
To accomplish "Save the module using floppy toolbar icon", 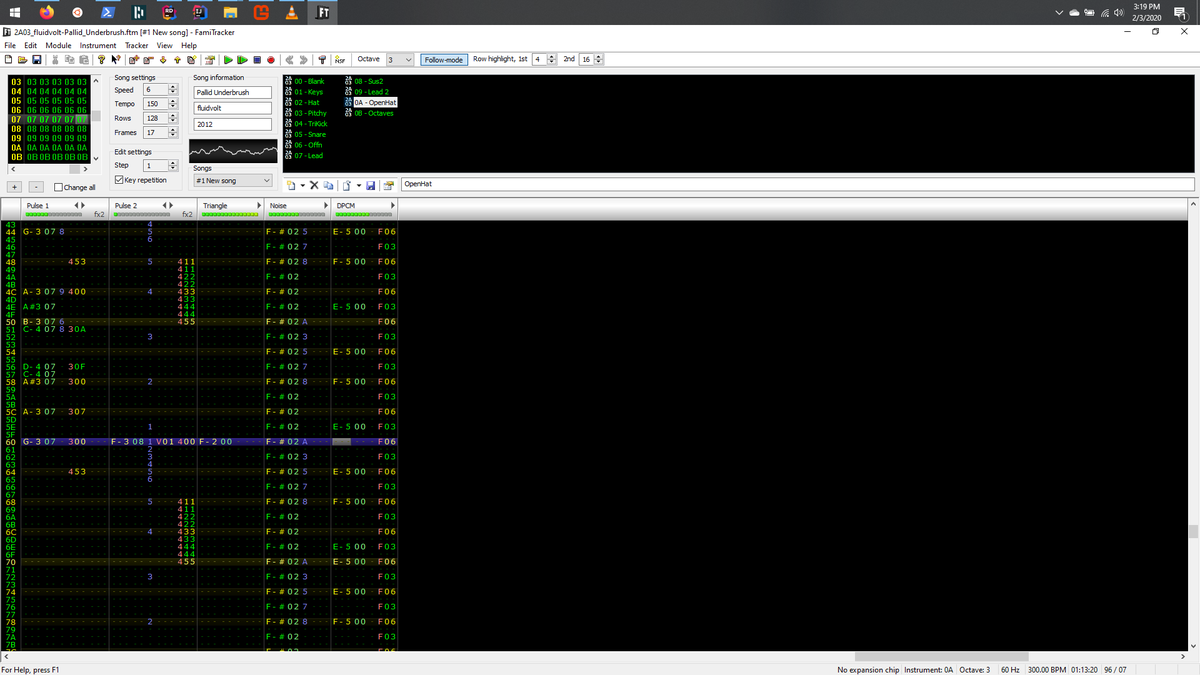I will point(36,60).
